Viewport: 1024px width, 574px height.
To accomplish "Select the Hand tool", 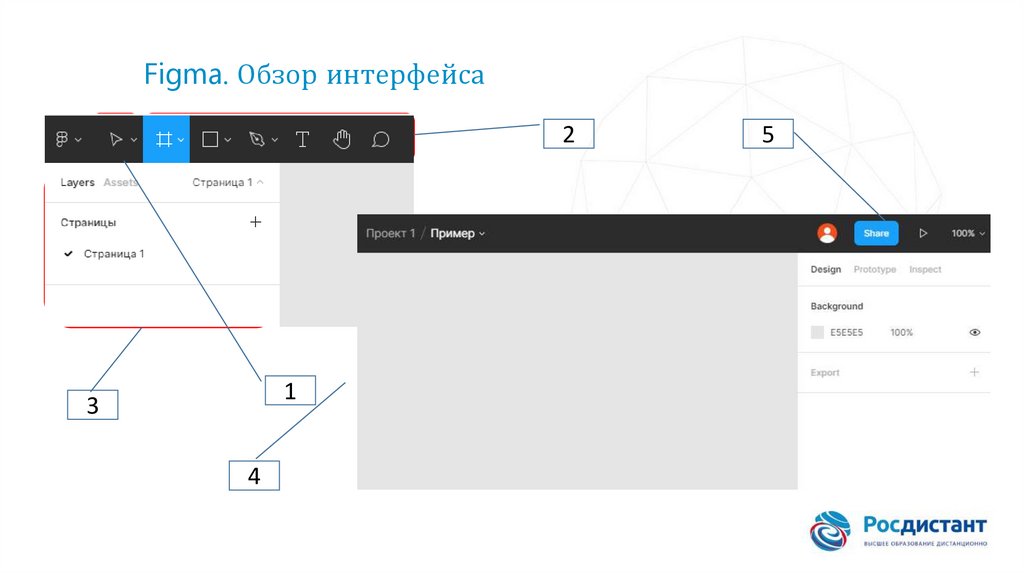I will click(342, 139).
